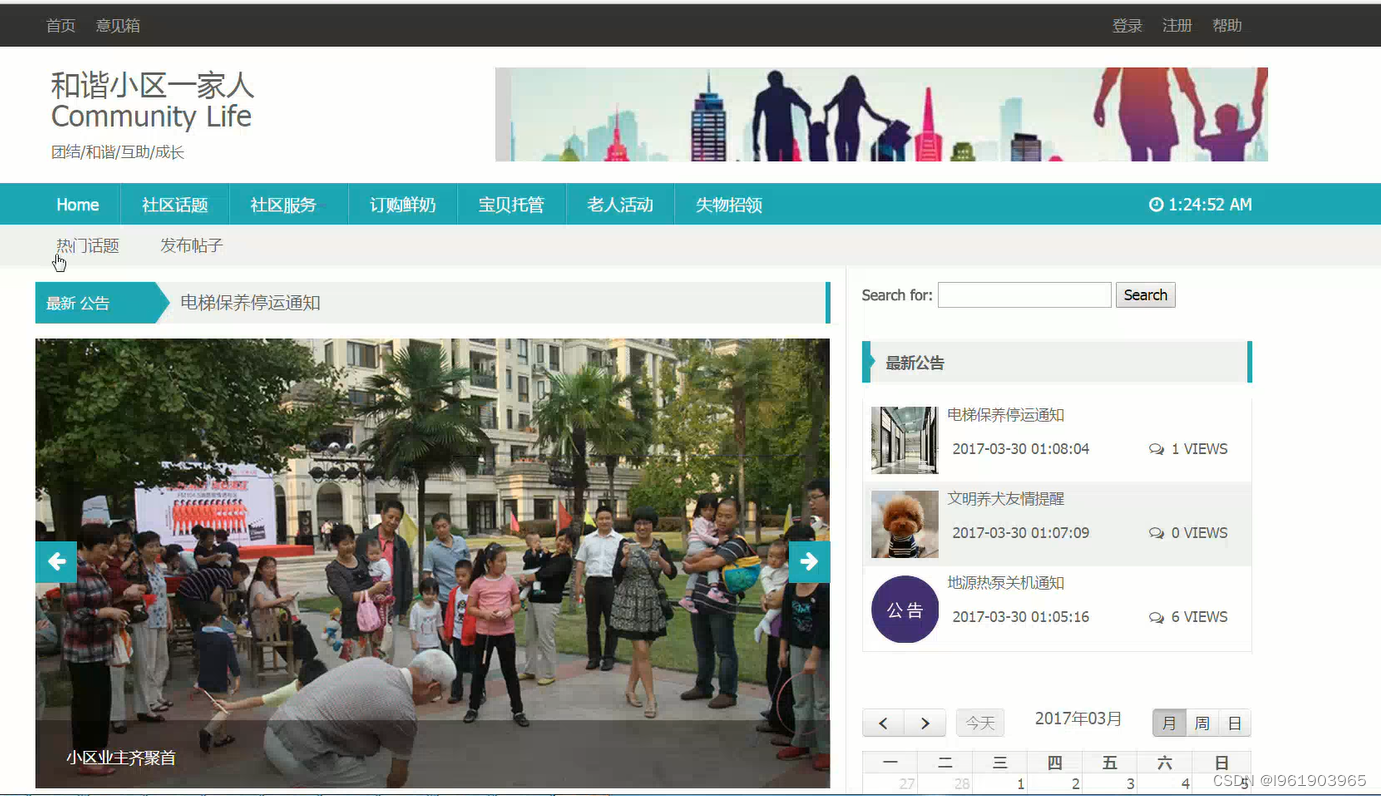This screenshot has height=796, width=1381.
Task: Open sidebar notice 电梯保养停运通知
Action: tap(1006, 415)
